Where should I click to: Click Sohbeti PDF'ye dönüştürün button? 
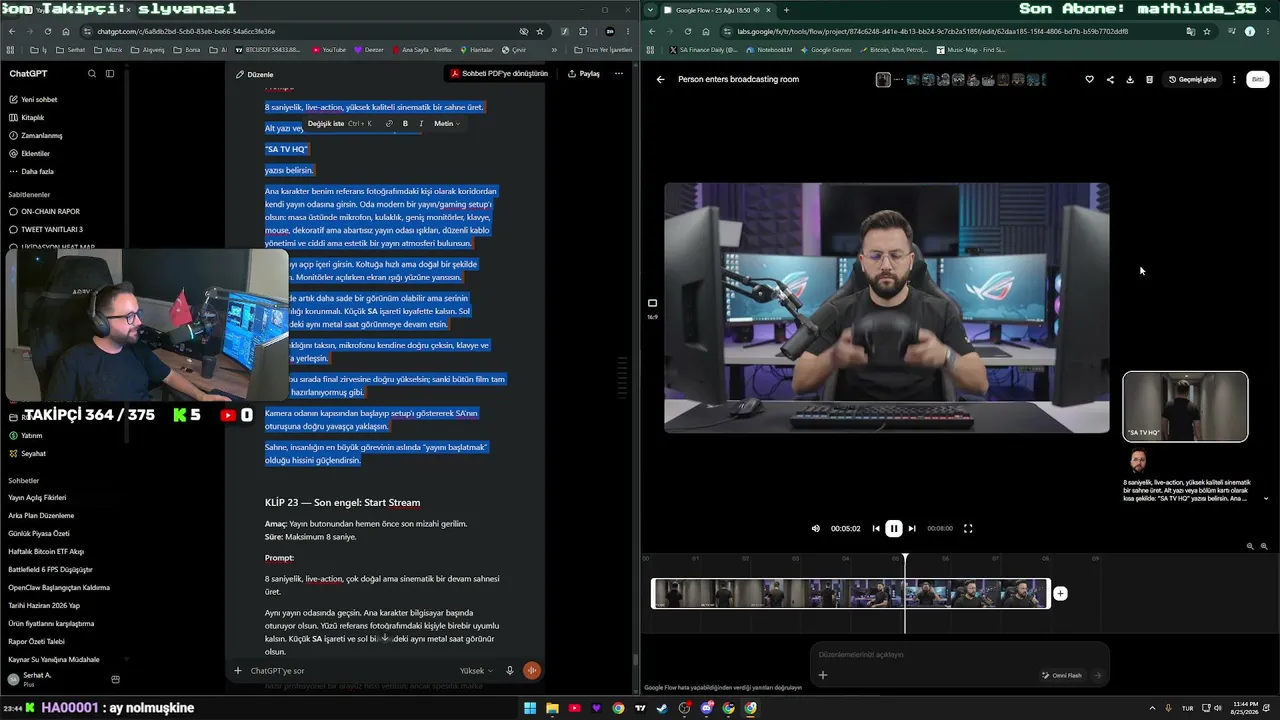[498, 73]
